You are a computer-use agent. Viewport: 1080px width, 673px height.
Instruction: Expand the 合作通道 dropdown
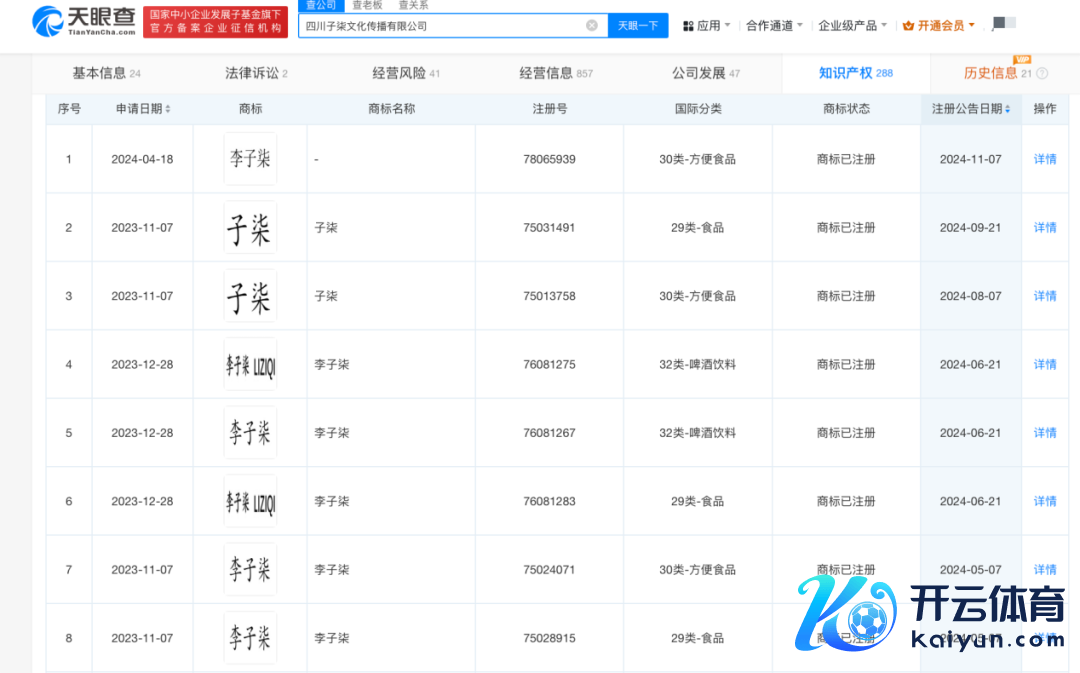[x=775, y=25]
